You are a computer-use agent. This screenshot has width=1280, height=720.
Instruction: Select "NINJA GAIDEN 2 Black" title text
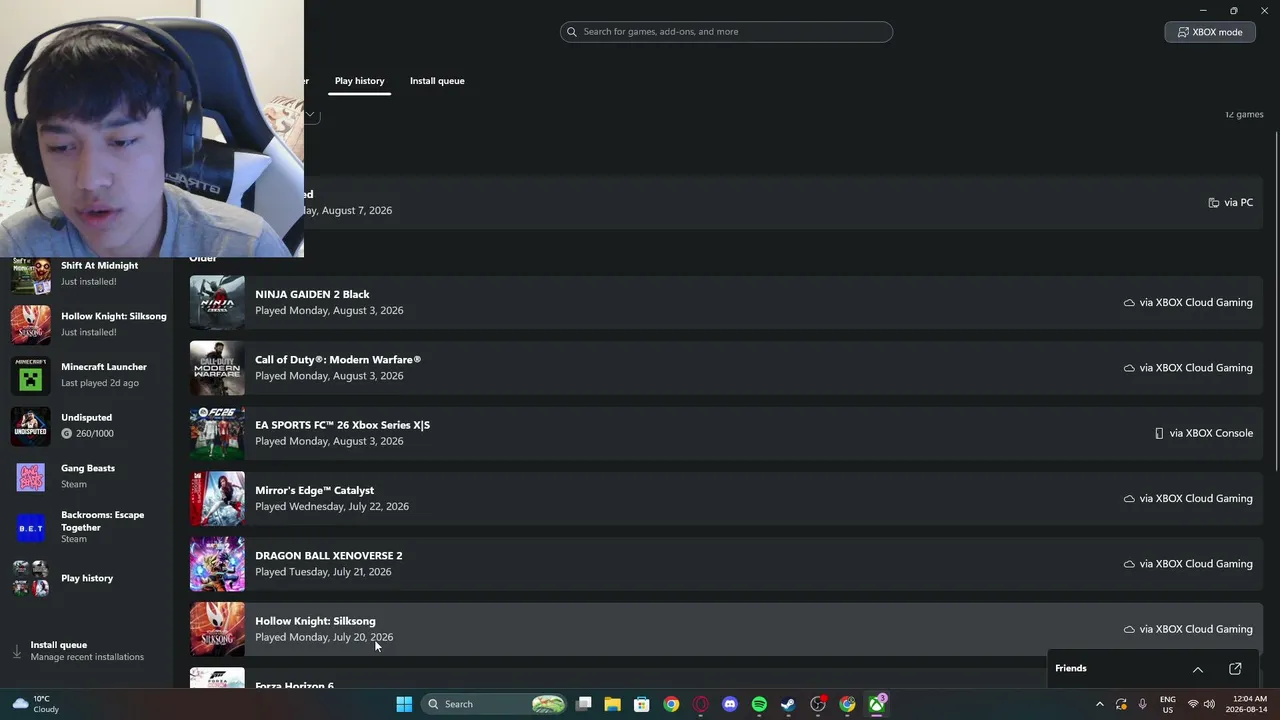click(312, 295)
